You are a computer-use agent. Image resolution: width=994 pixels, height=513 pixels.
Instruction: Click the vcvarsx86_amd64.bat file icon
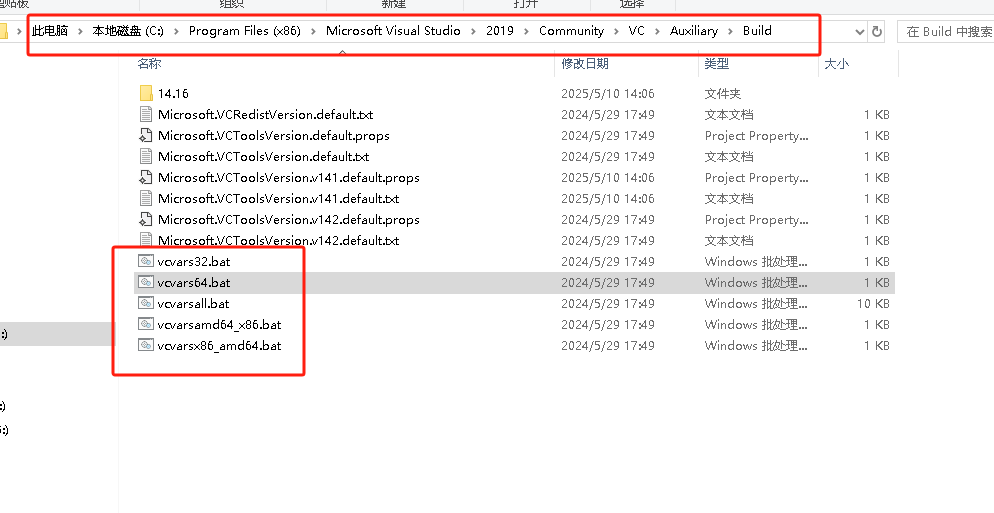pos(146,345)
